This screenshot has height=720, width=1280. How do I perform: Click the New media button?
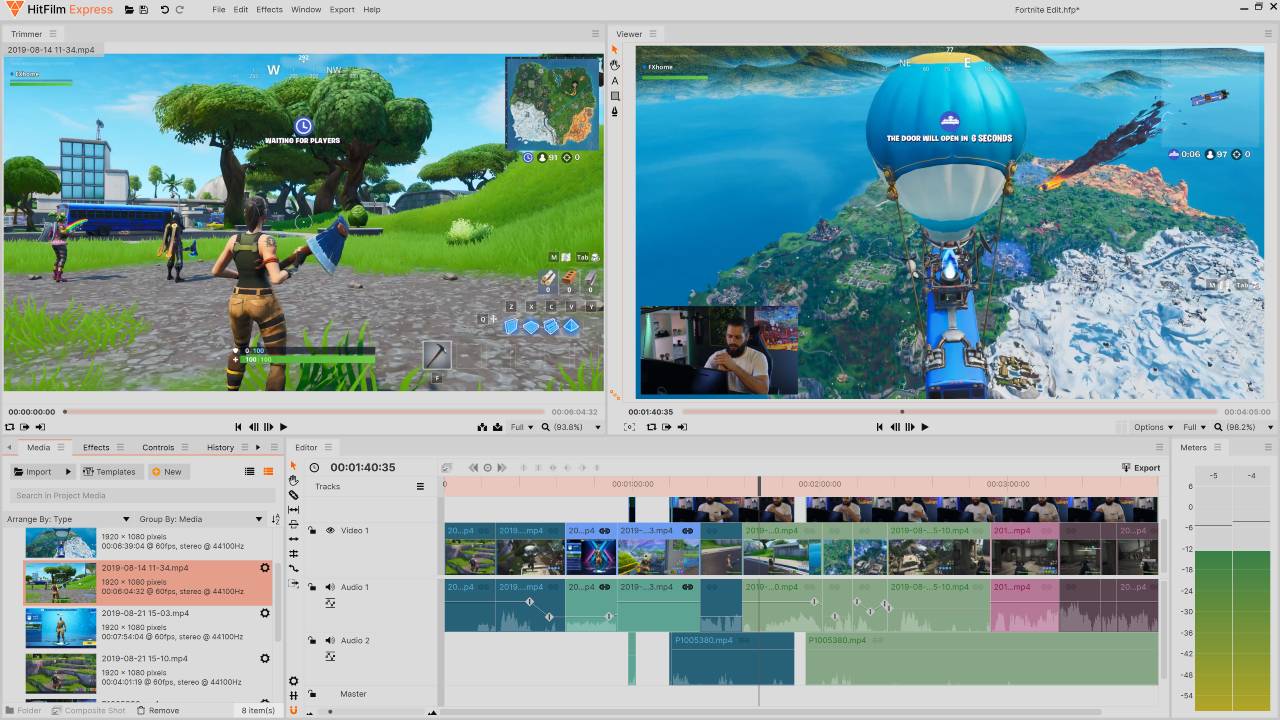(x=167, y=472)
